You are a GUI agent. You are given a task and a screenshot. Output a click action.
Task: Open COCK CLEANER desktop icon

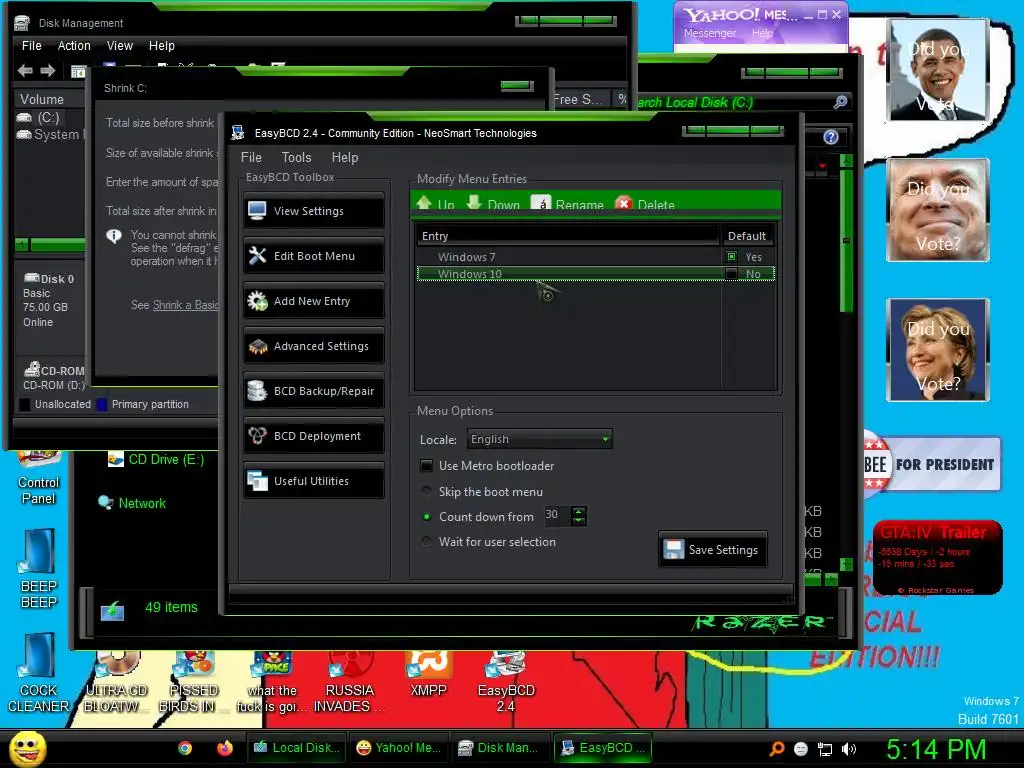coord(39,673)
